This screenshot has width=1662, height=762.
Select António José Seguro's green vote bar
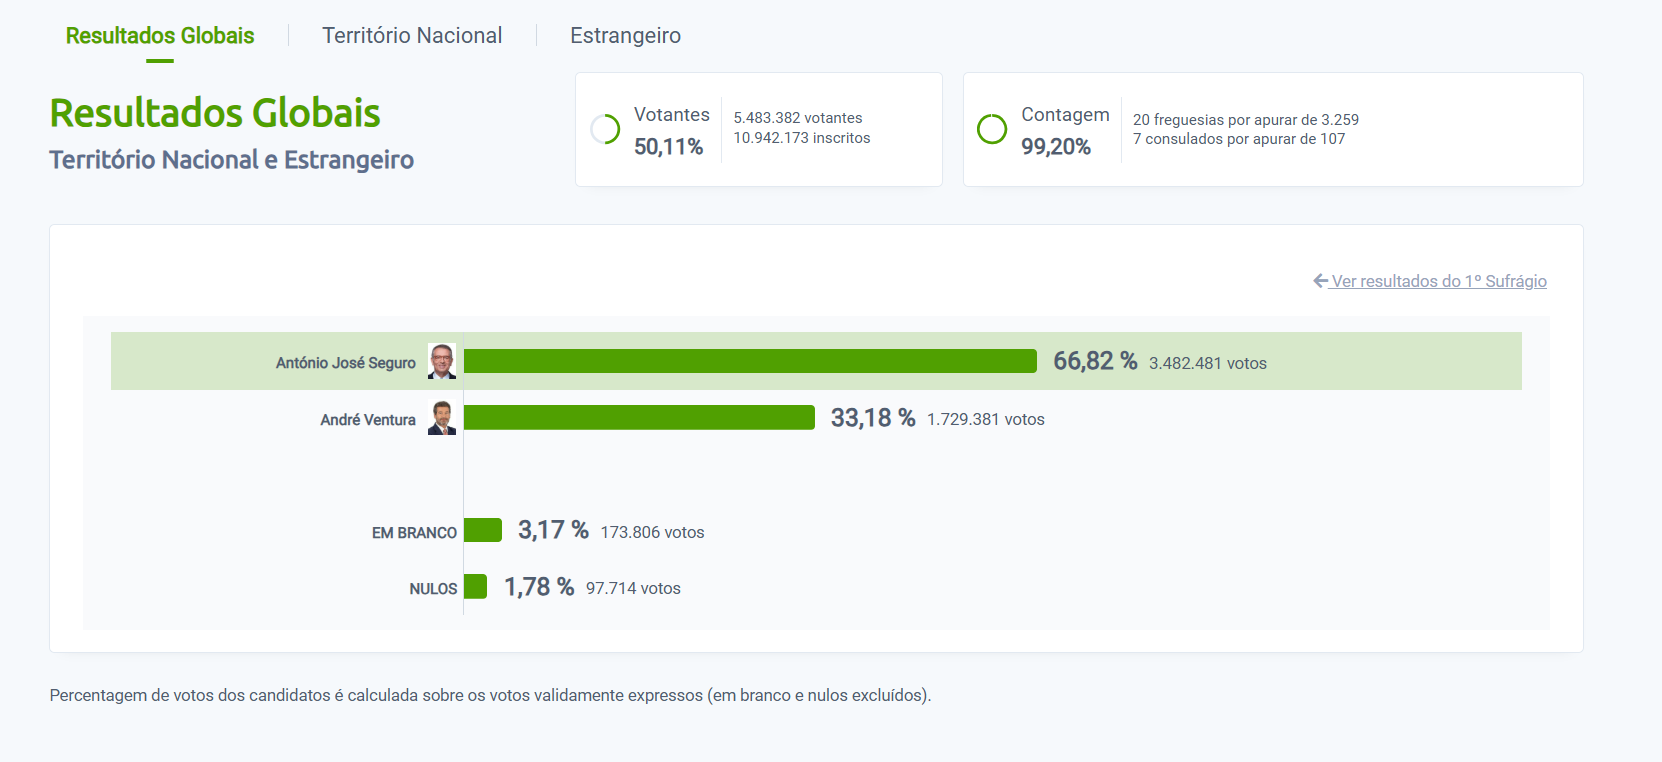pos(750,361)
